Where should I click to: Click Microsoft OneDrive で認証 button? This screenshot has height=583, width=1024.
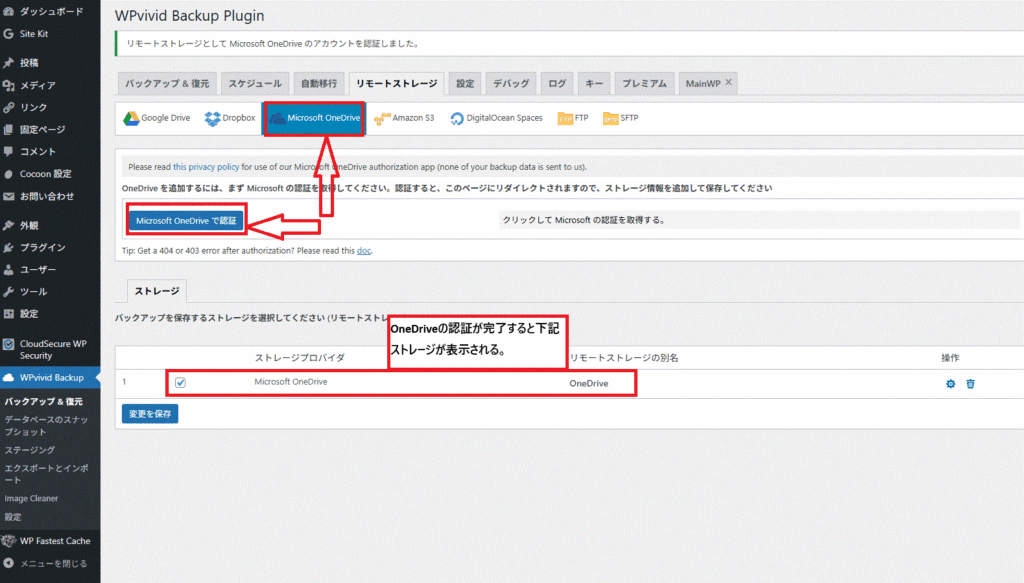point(186,221)
